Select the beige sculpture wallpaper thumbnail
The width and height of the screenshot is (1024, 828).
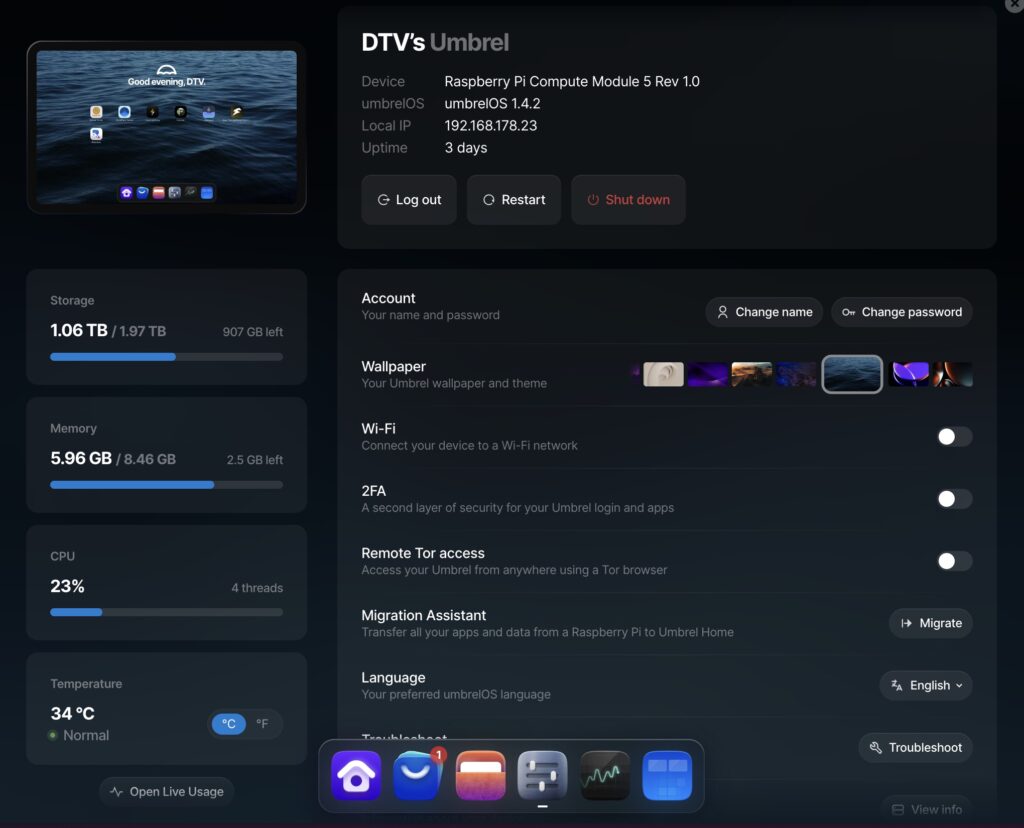(663, 374)
